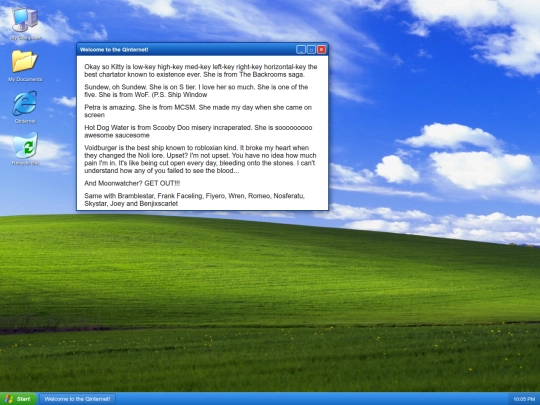The width and height of the screenshot is (540, 405).
Task: Close the Welcome to the Qinternet window
Action: click(x=321, y=50)
